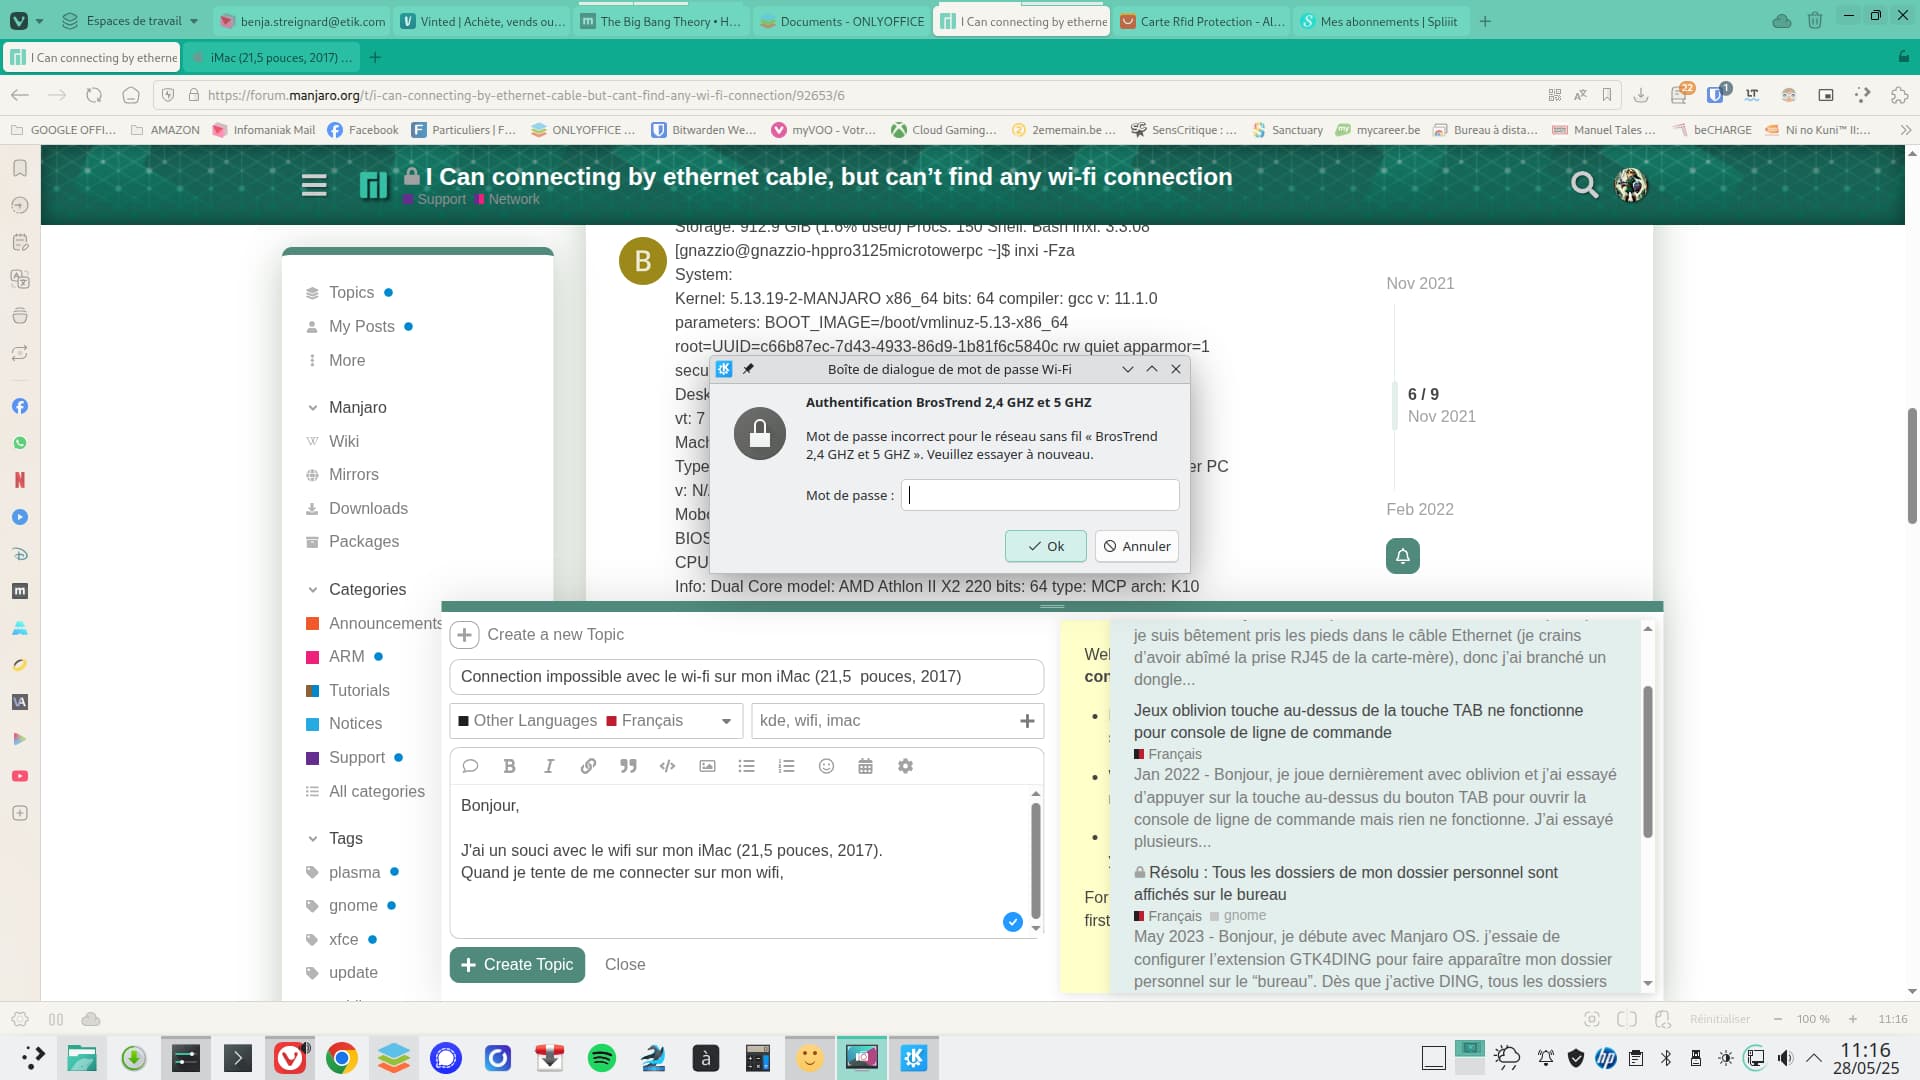Click the reply/speech bubble composer icon
This screenshot has width=1920, height=1080.
click(x=470, y=766)
